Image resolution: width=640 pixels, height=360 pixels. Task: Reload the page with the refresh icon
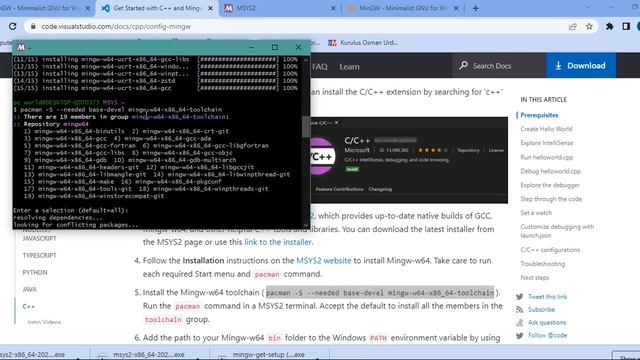[x=13, y=26]
